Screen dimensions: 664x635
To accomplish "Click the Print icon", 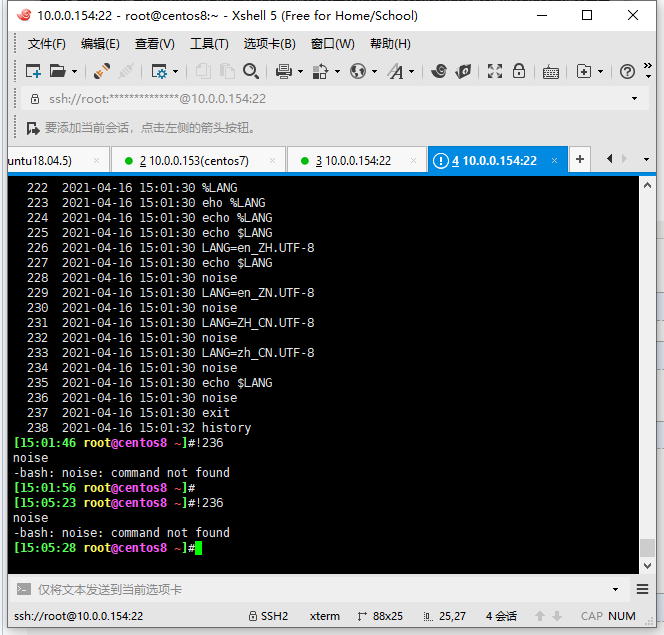I will coord(284,71).
